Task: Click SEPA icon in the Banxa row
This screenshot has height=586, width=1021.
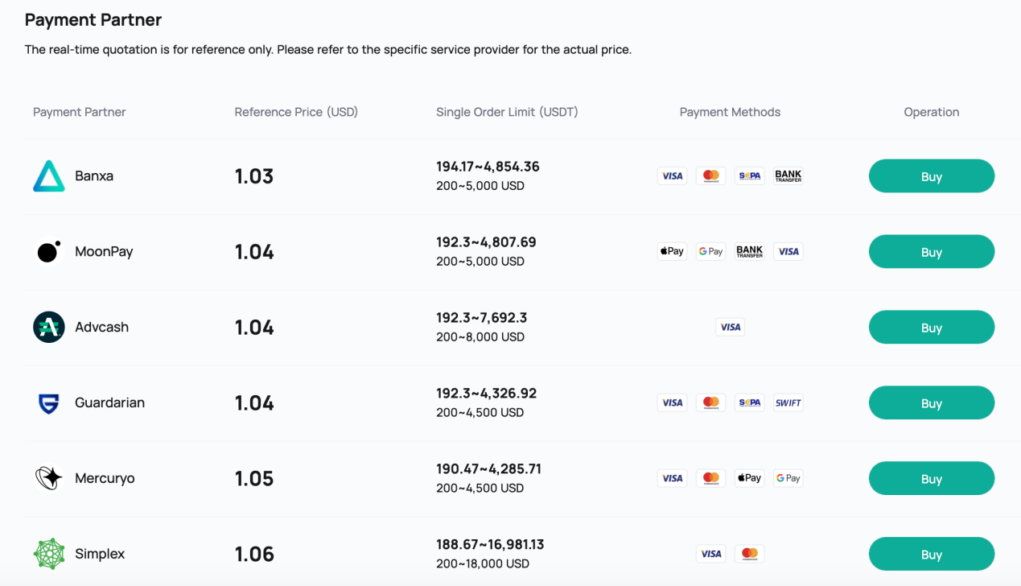Action: coord(749,176)
